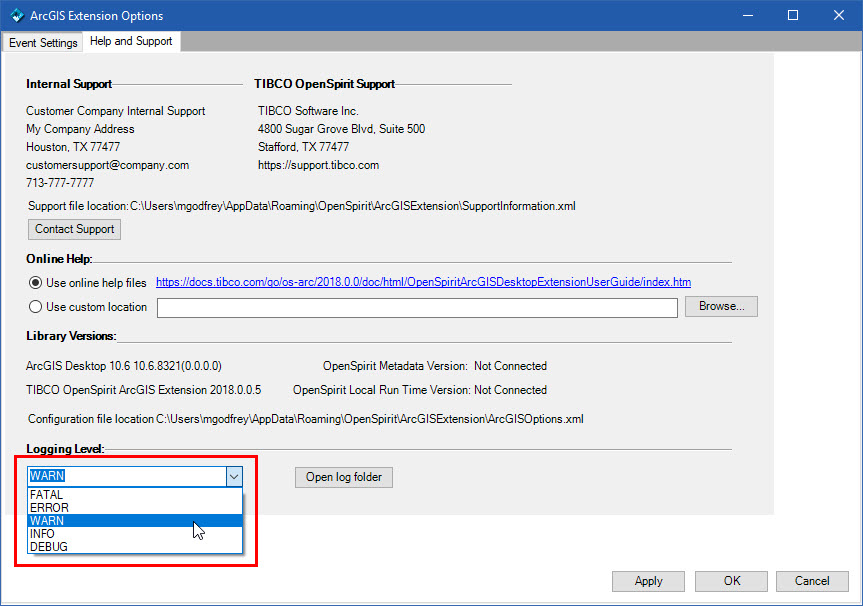The height and width of the screenshot is (606, 863).
Task: Click the customersupport@company.com email text
Action: point(107,165)
